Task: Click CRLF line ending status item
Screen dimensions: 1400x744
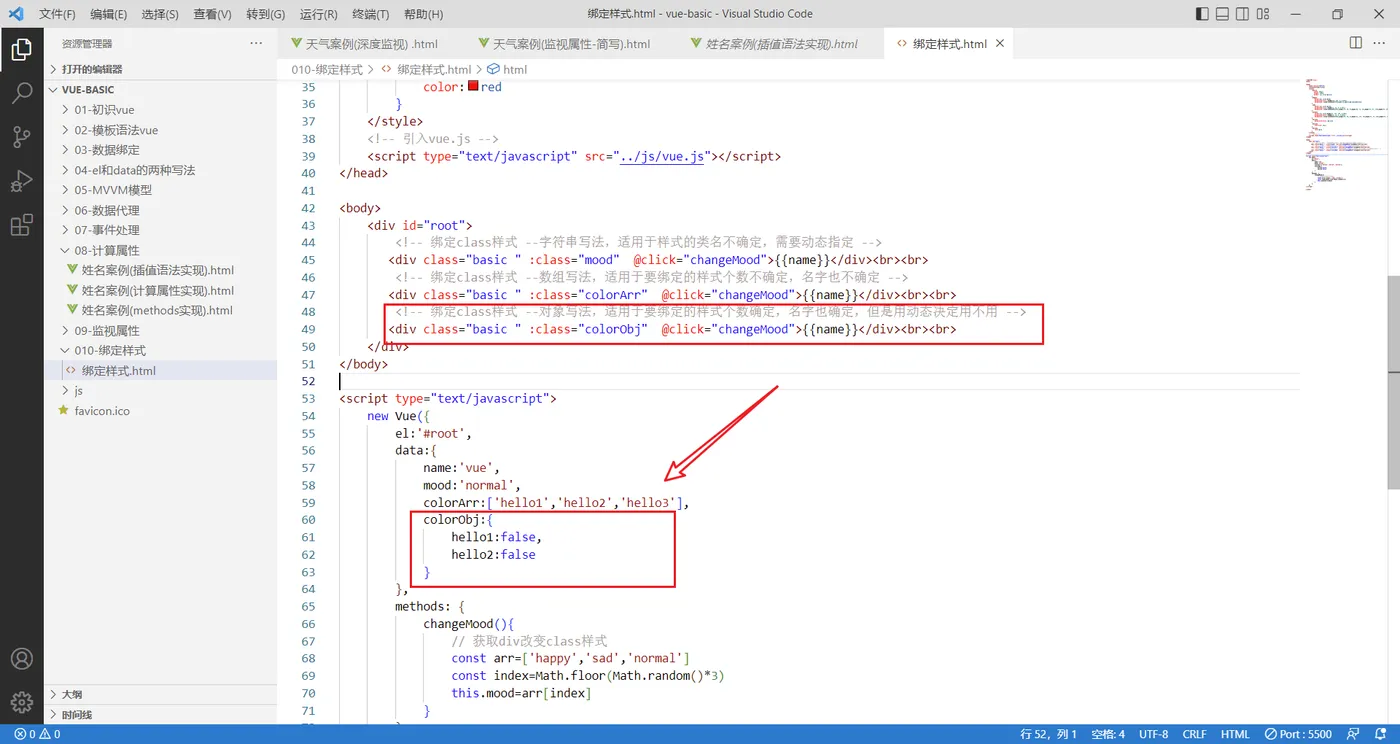Action: [x=1194, y=734]
